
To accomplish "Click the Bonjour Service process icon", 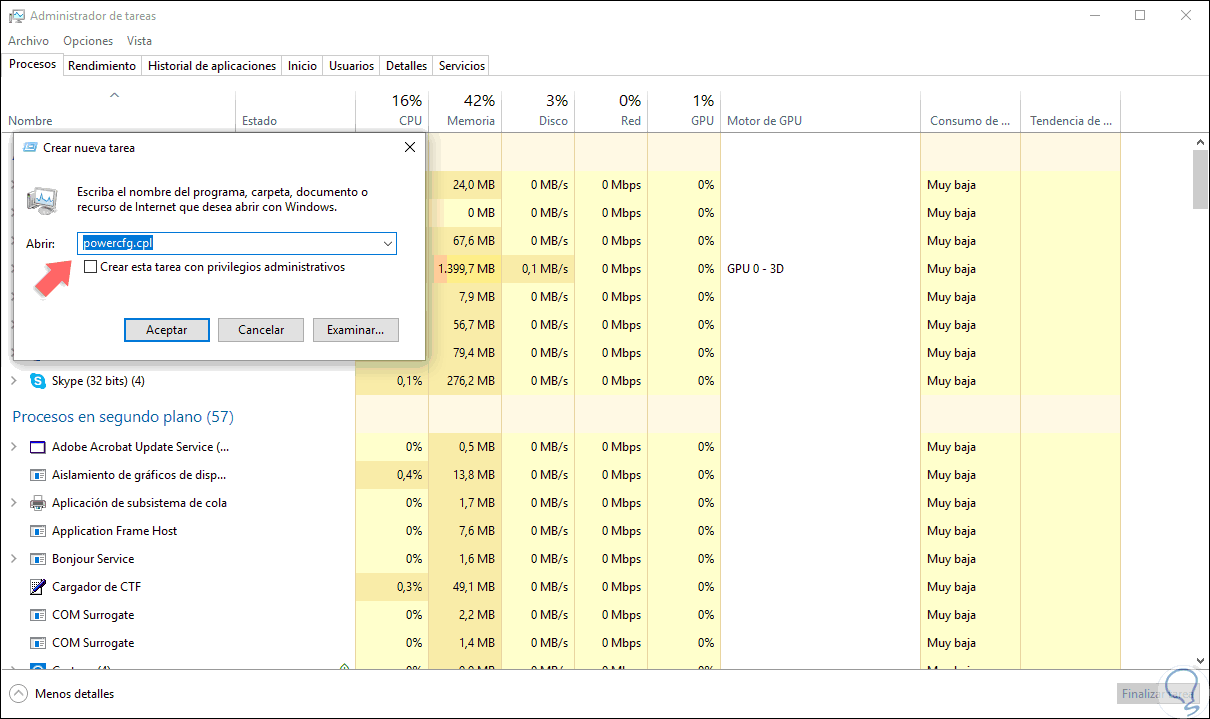I will (x=38, y=559).
